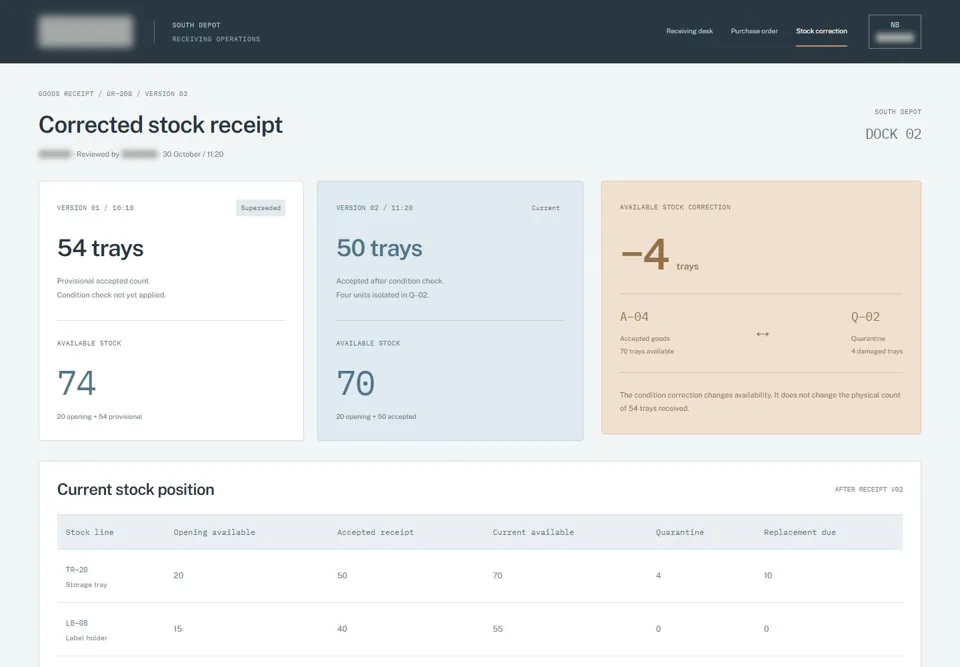Click the A-04 location code

click(x=634, y=317)
